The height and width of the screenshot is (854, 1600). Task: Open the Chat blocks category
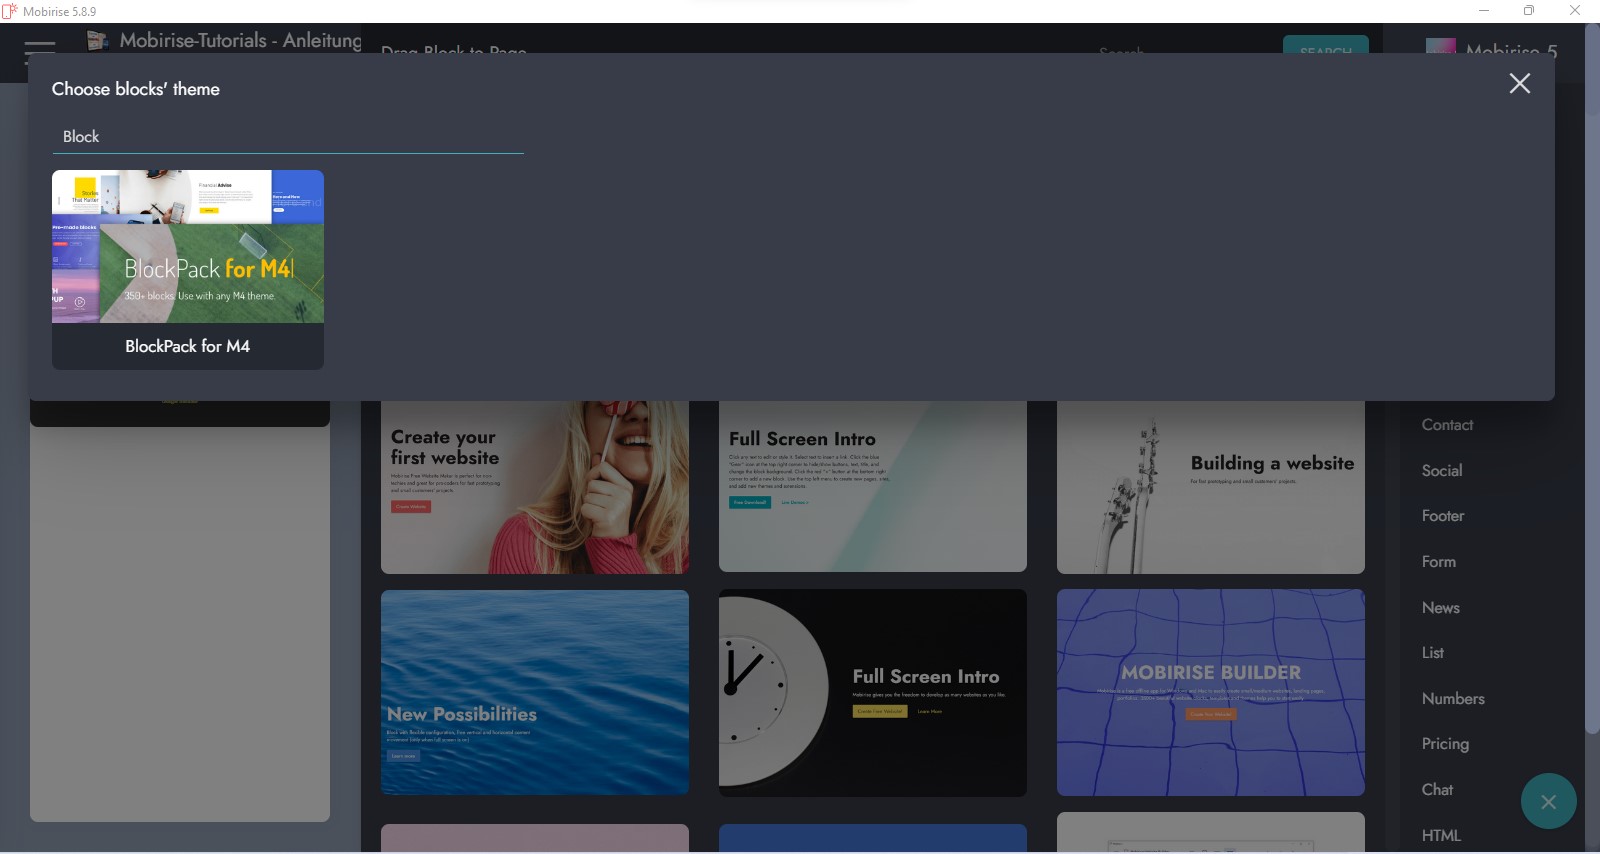coord(1437,789)
